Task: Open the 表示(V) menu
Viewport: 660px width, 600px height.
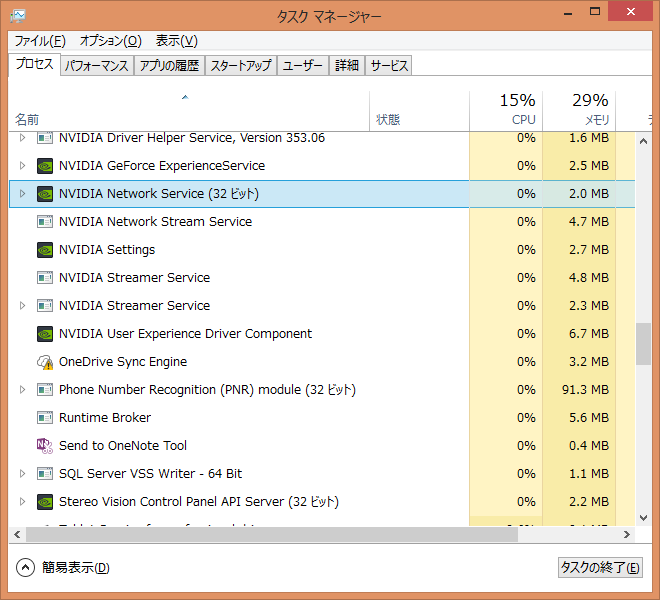Action: point(176,41)
